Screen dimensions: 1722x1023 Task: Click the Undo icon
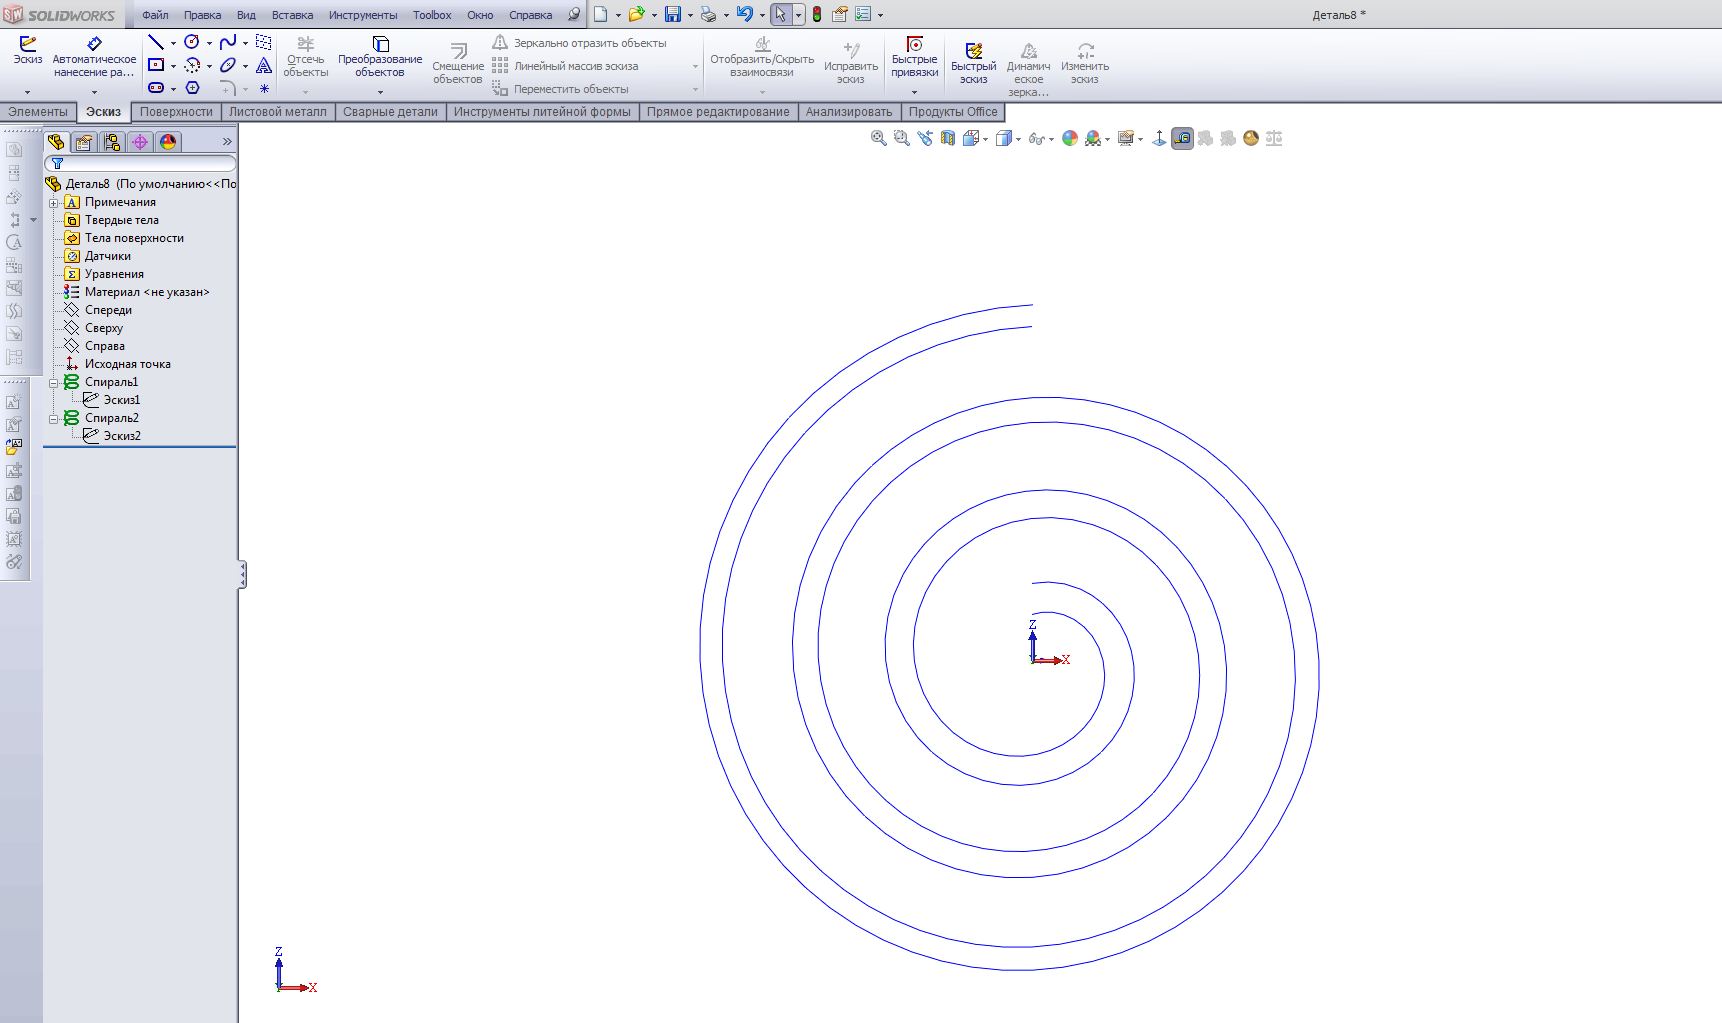[744, 14]
